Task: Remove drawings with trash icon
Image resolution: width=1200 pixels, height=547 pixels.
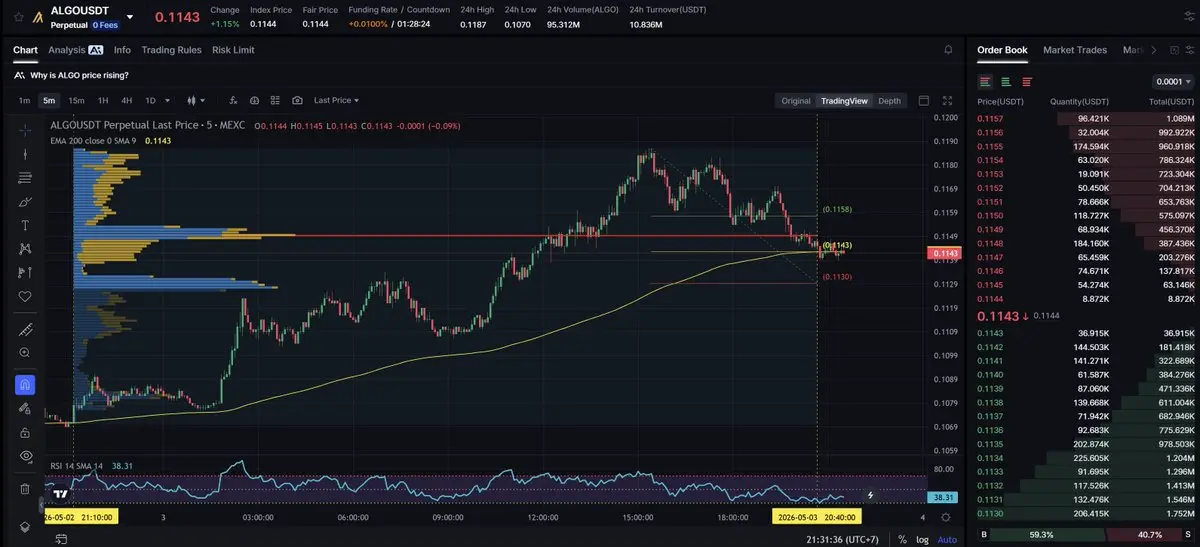Action: (x=25, y=488)
